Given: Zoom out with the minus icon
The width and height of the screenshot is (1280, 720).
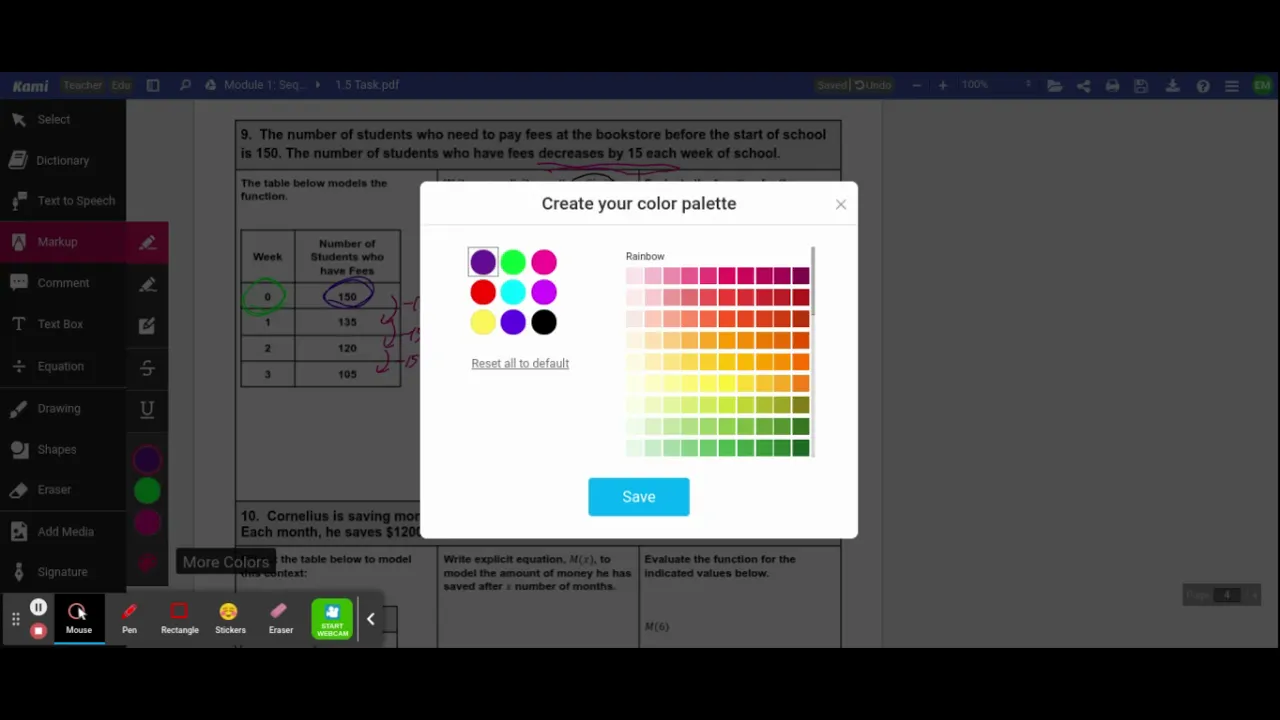Looking at the screenshot, I should (916, 85).
